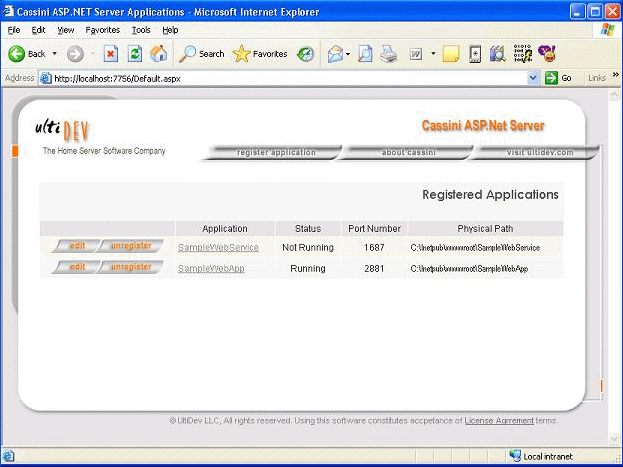Click the Application column header
Screen dimensions: 623x467
coord(225,229)
